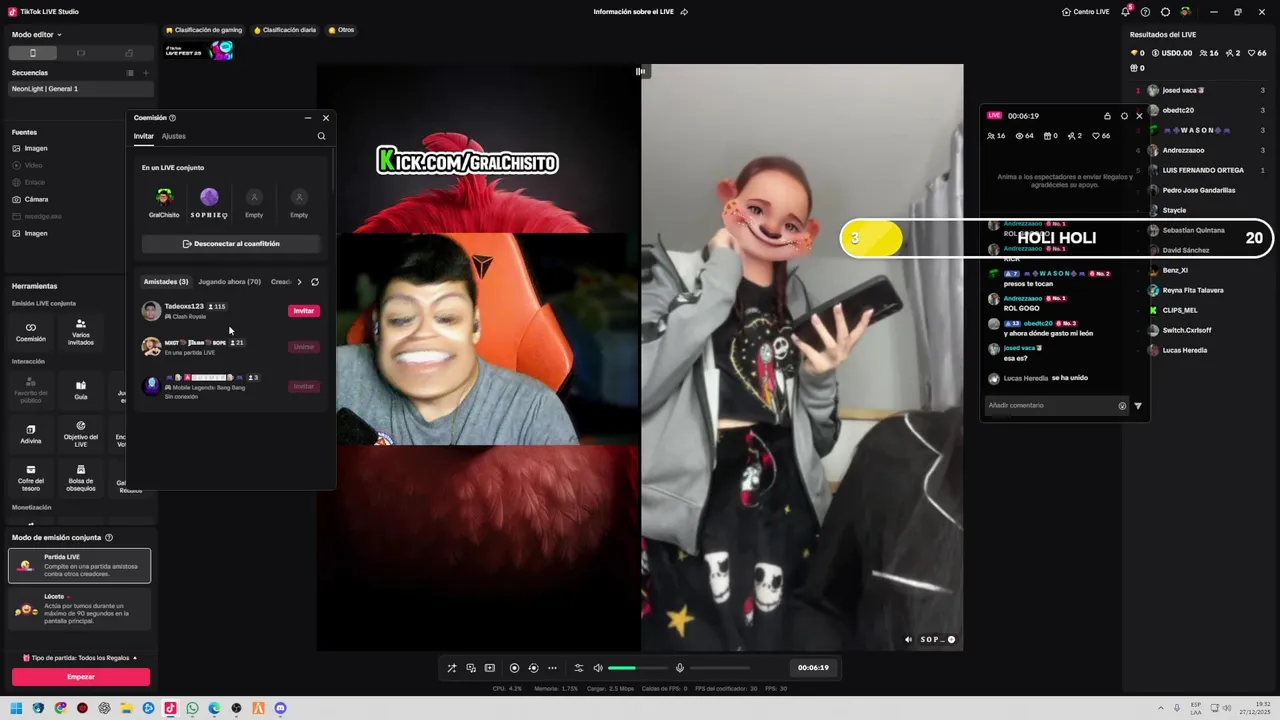Click the screen-and-audio capture toolbar icon
Screen dimensions: 1280x720
(471, 668)
